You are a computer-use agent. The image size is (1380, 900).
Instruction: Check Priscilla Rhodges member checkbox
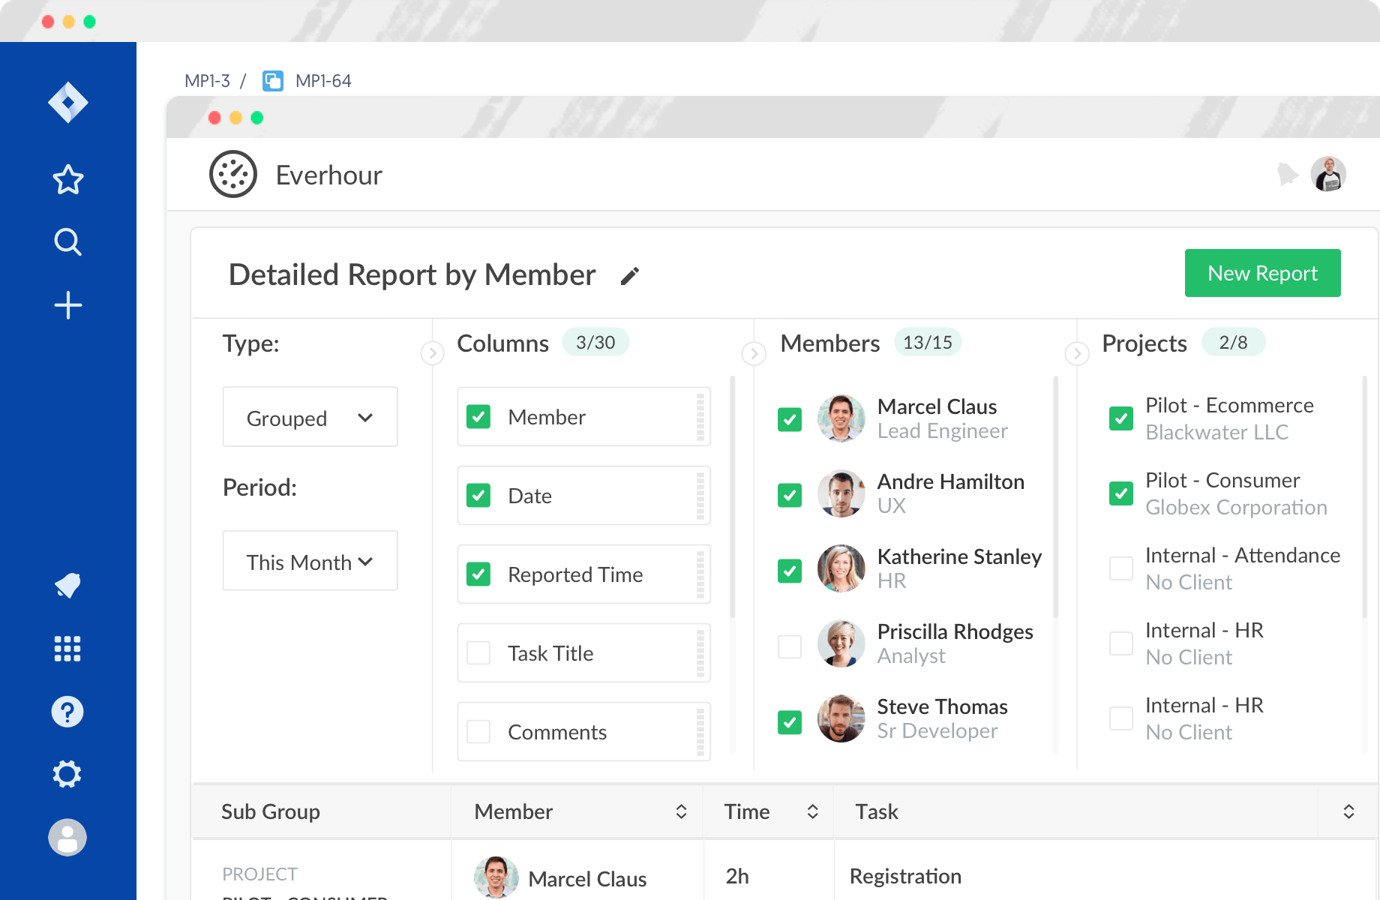pyautogui.click(x=790, y=647)
